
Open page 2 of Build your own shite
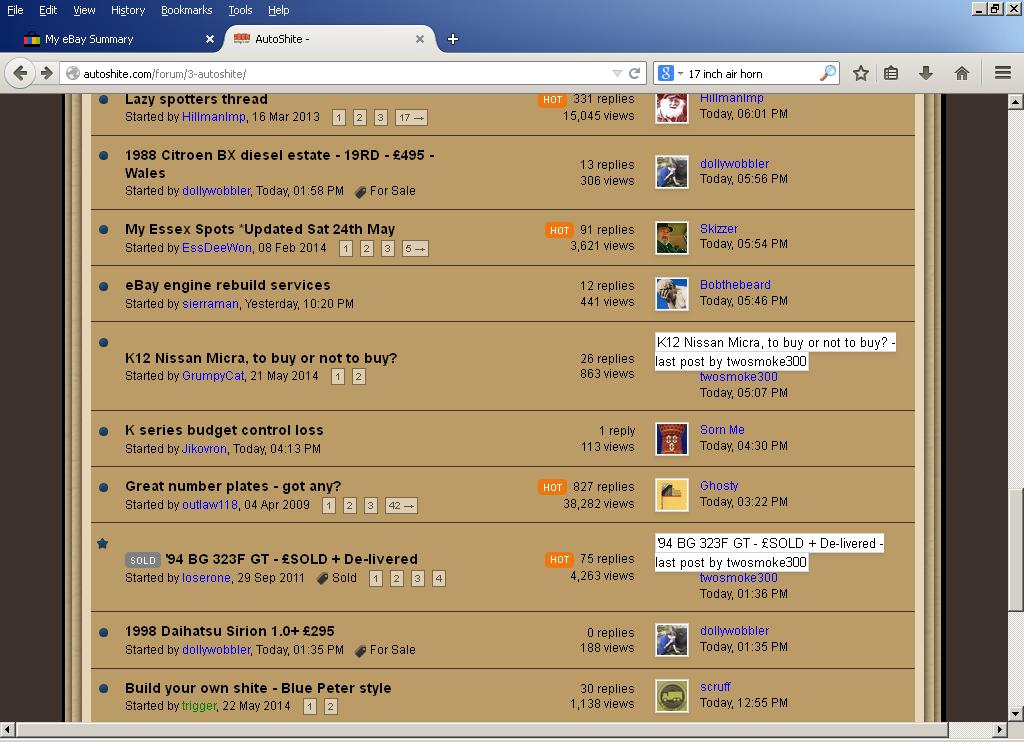(x=330, y=707)
